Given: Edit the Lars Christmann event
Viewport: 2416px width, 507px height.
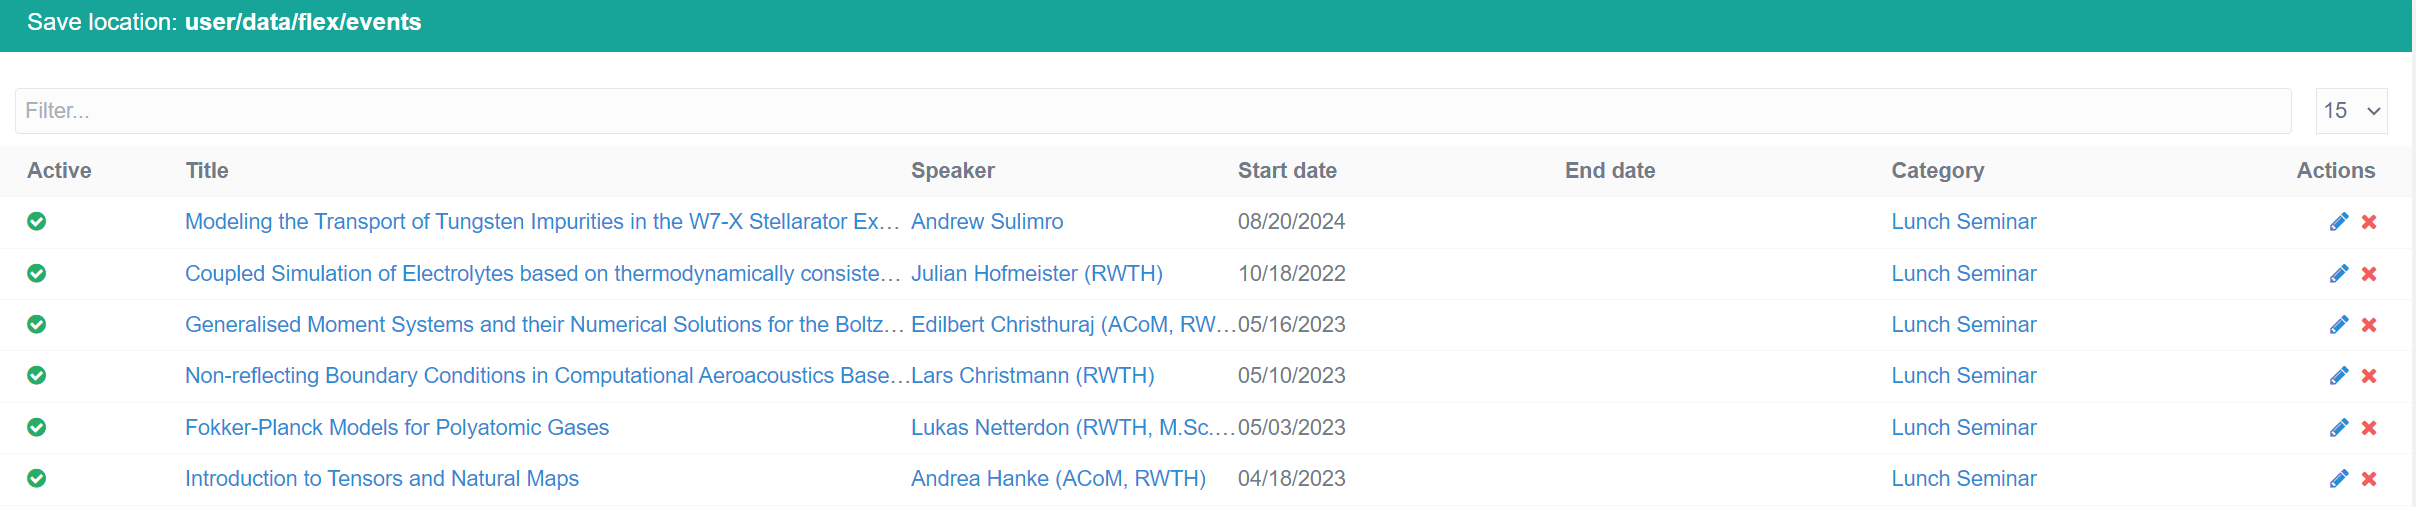Looking at the screenshot, I should pyautogui.click(x=2339, y=376).
